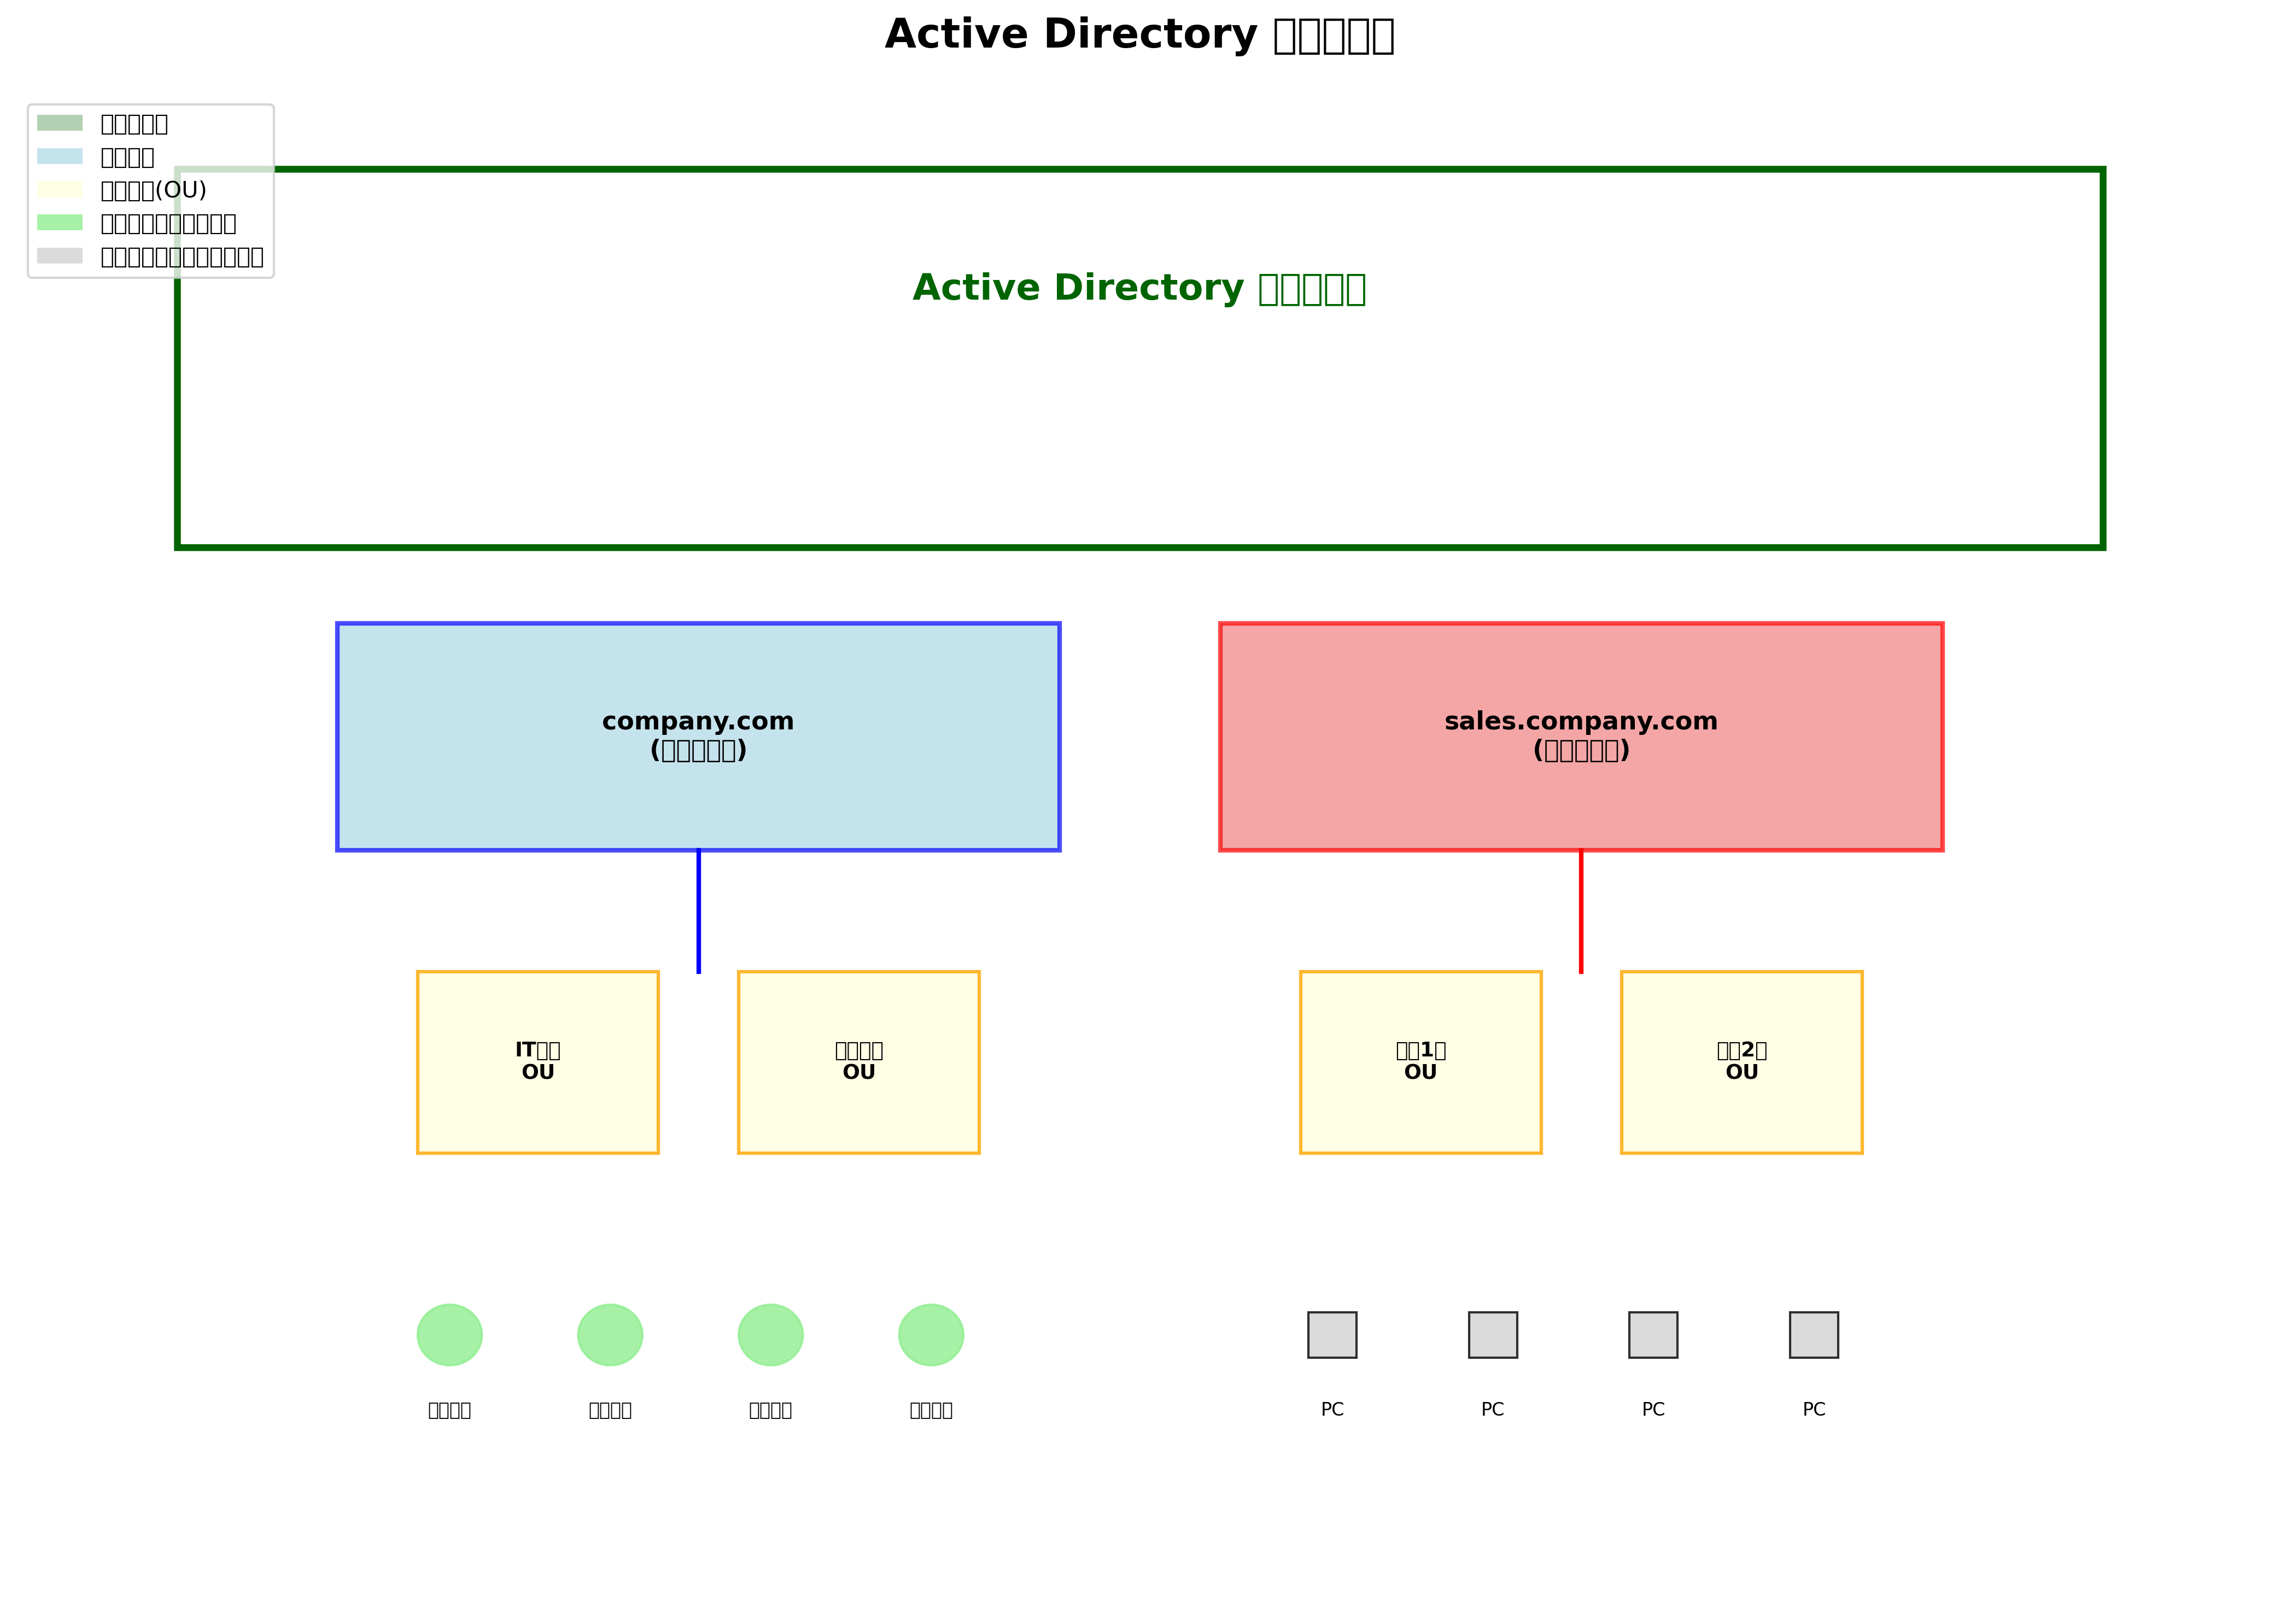Select the OU box containing the number 2
The width and height of the screenshot is (2280, 1624).
1742,1062
